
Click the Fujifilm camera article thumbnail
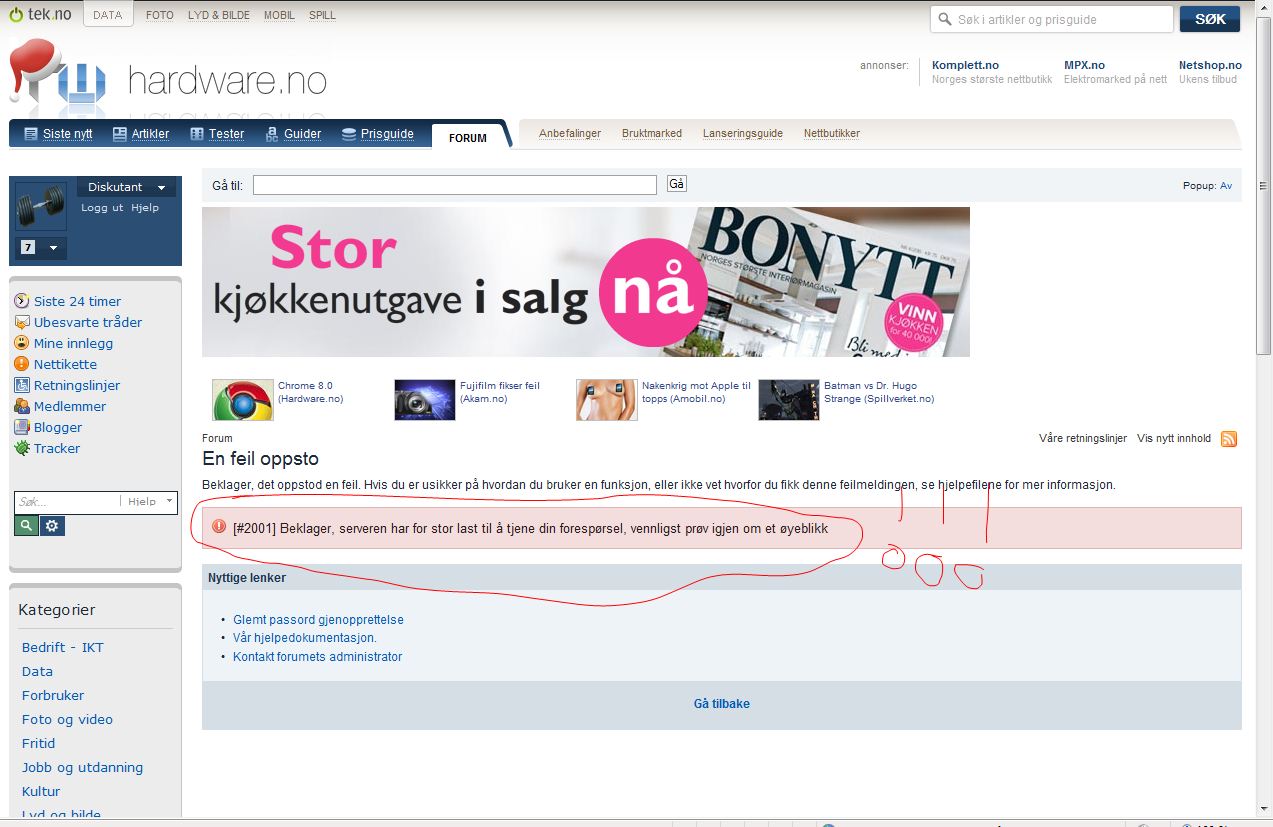[x=424, y=400]
